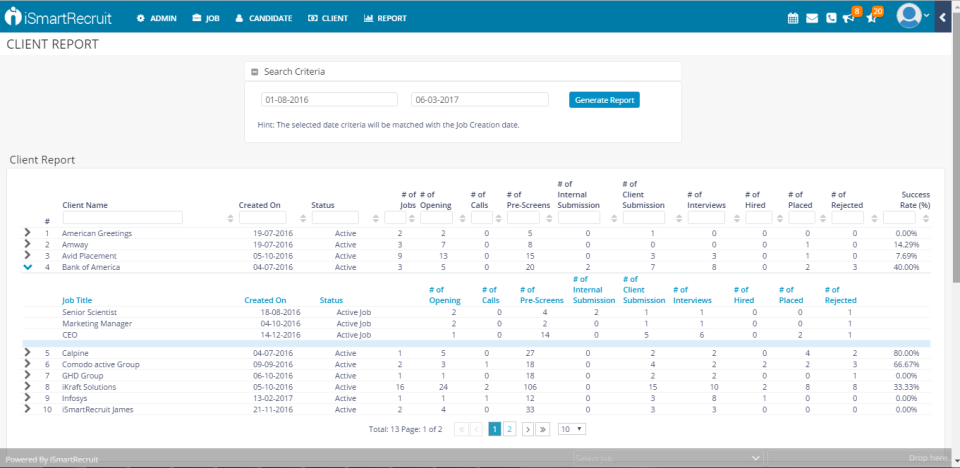Expand the American Greetings row
The image size is (960, 468).
[x=27, y=233]
